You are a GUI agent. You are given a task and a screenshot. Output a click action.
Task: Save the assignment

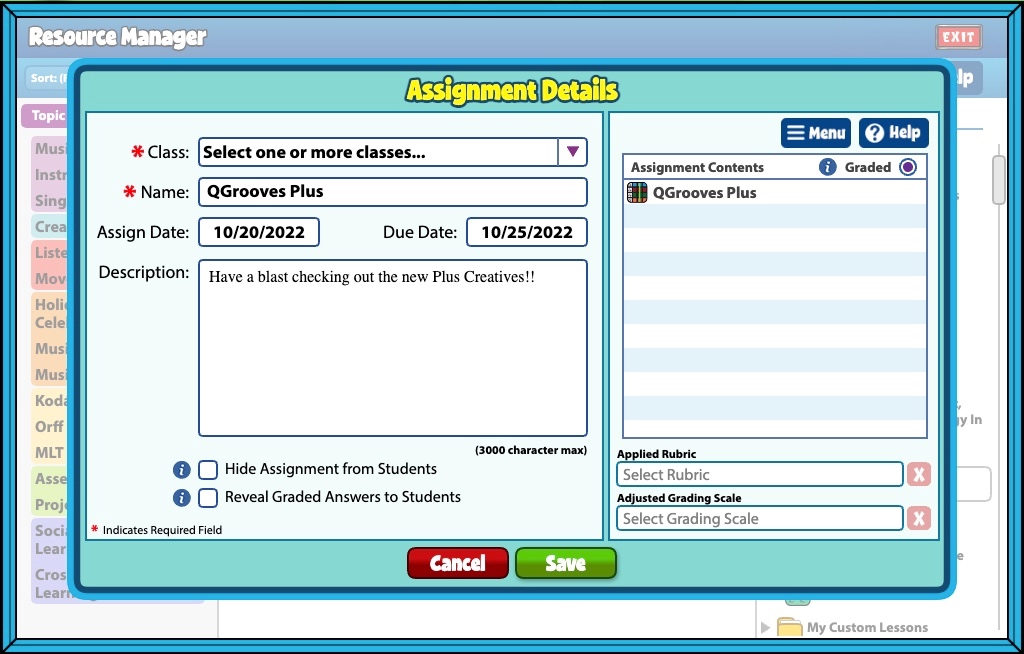tap(566, 563)
